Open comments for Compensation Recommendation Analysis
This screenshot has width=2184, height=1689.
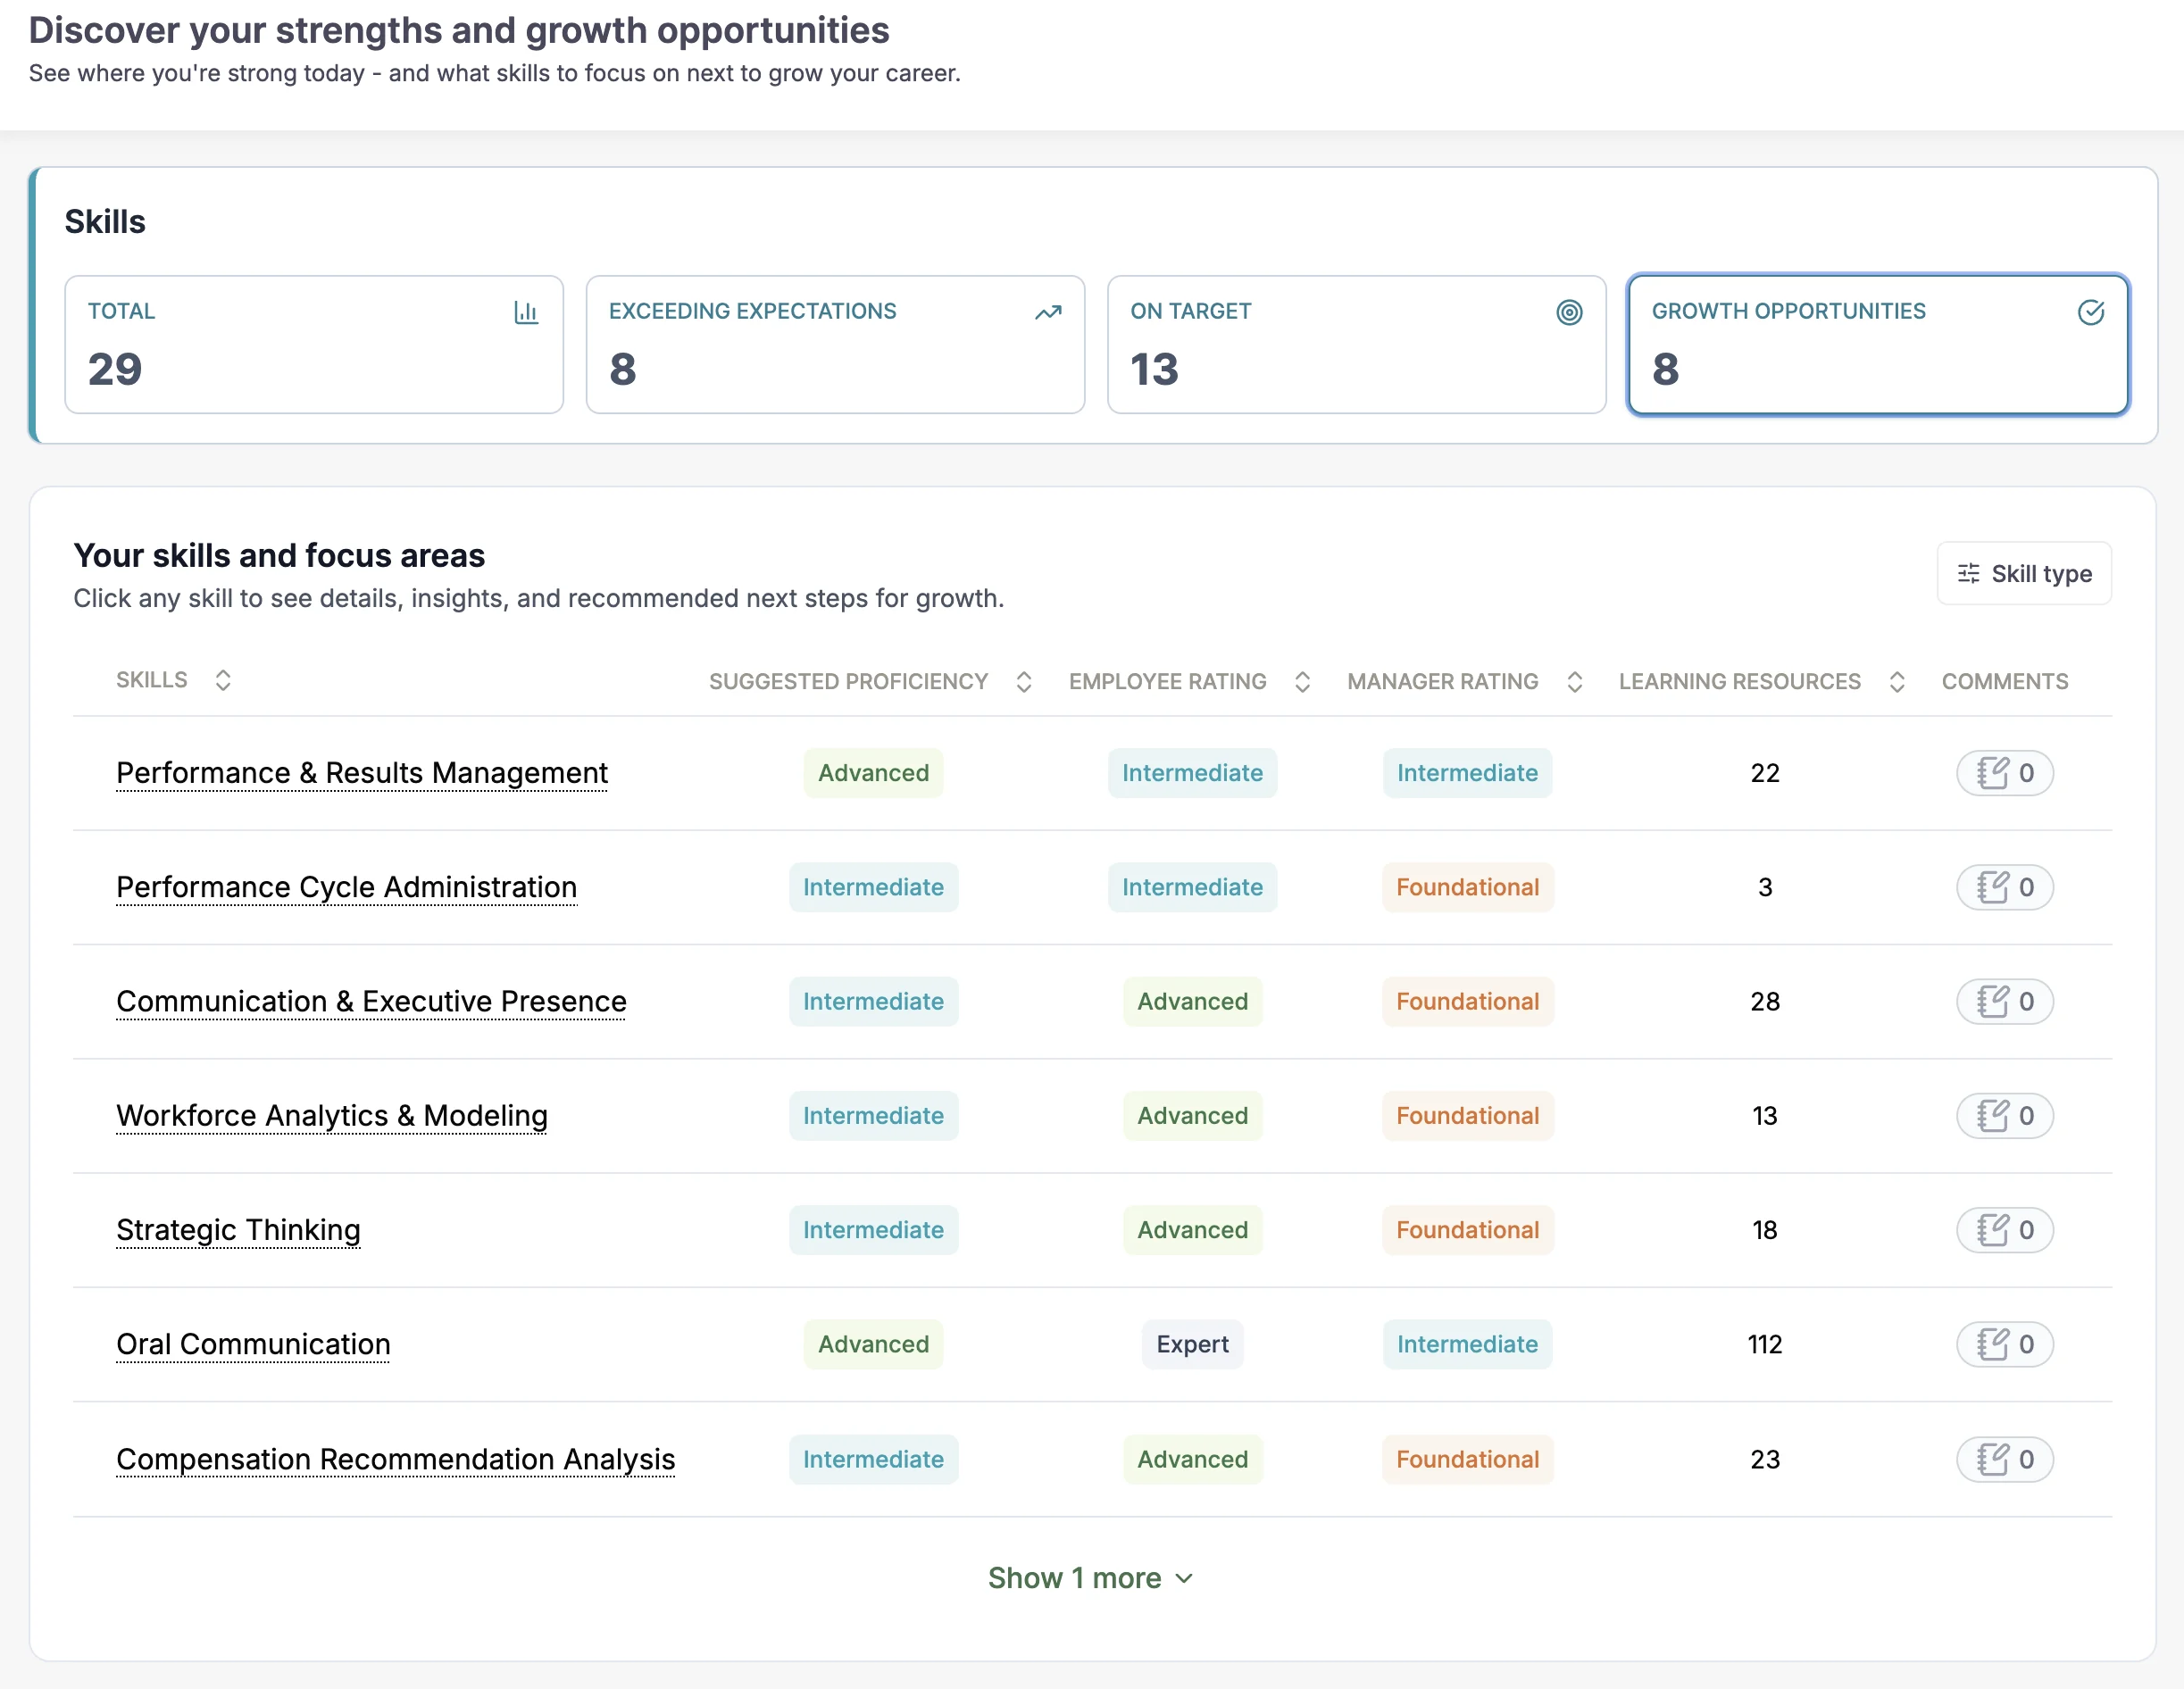[x=2005, y=1459]
